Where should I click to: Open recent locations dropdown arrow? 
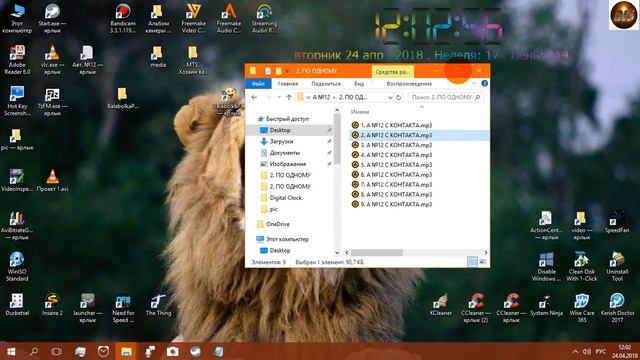click(x=279, y=97)
